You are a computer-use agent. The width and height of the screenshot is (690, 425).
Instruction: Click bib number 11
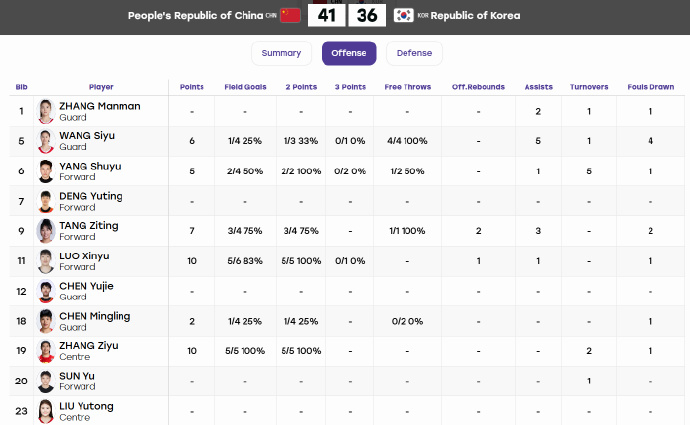[x=21, y=261]
